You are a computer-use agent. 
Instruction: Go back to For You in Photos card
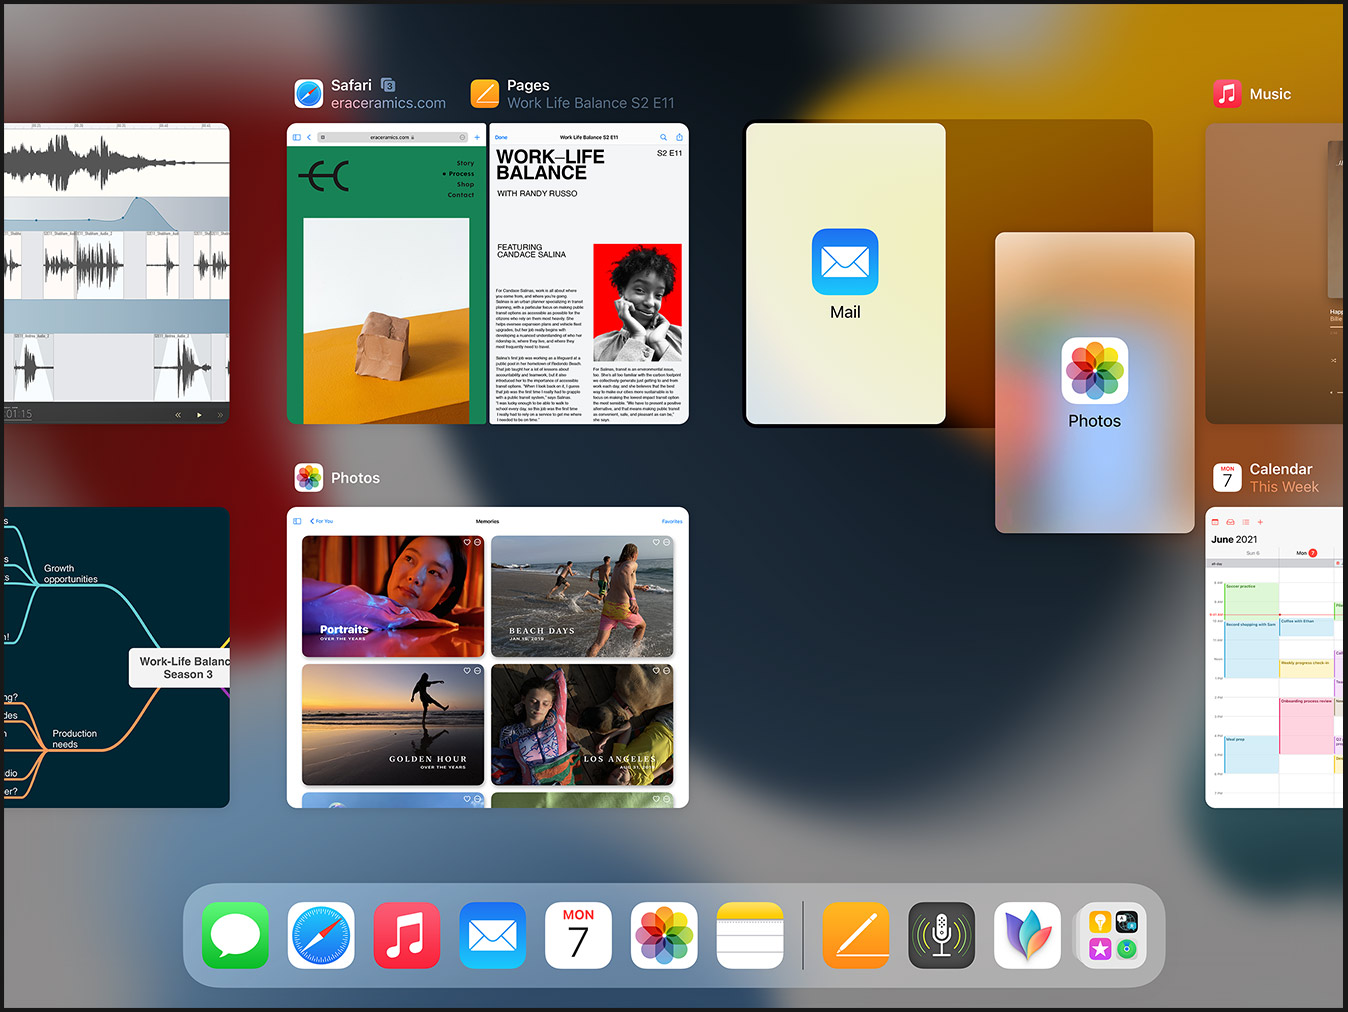pyautogui.click(x=322, y=521)
